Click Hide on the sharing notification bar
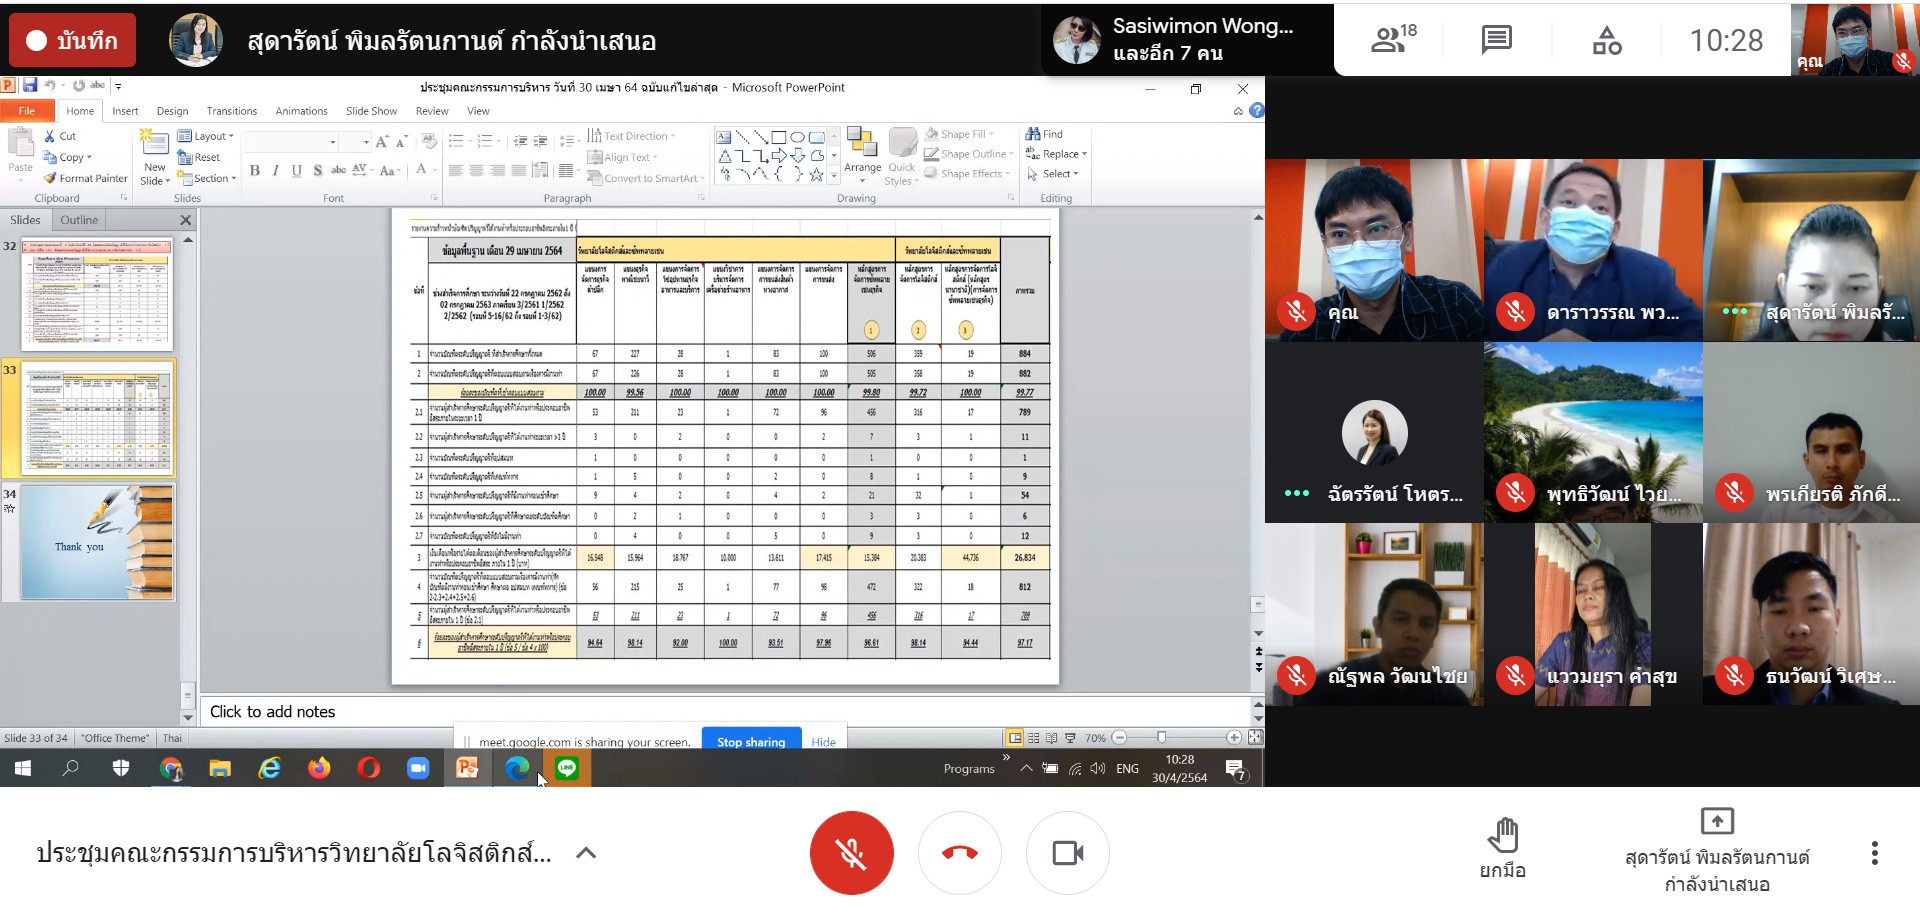Viewport: 1920px width, 916px height. 823,741
